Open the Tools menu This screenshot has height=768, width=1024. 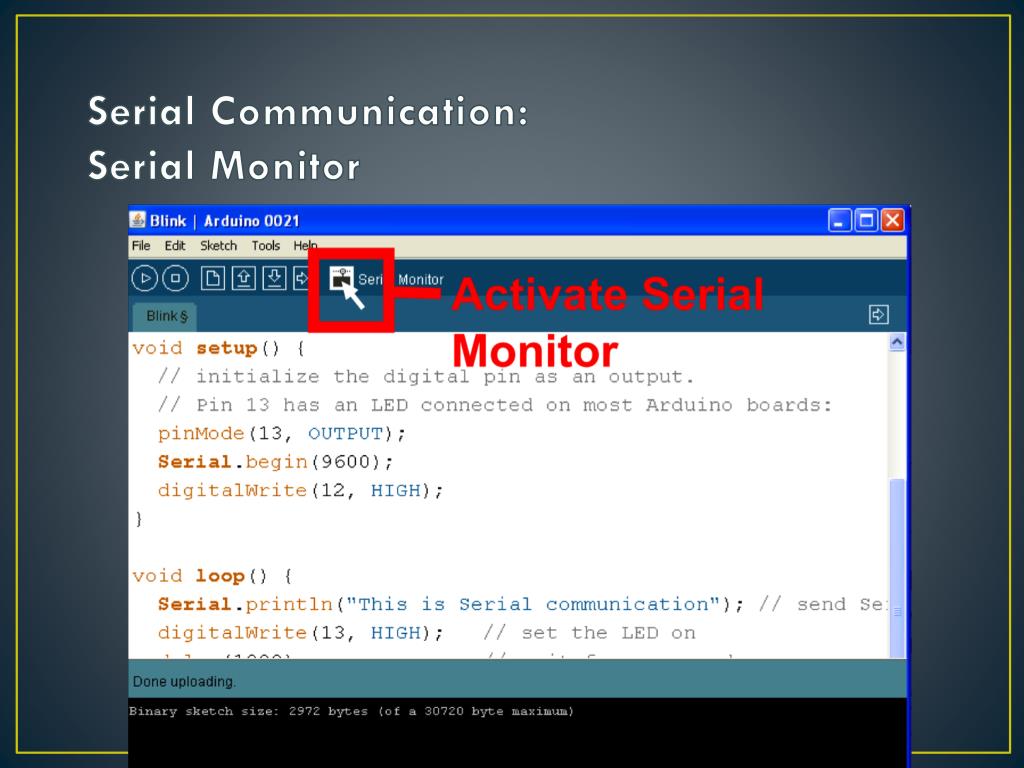(266, 246)
